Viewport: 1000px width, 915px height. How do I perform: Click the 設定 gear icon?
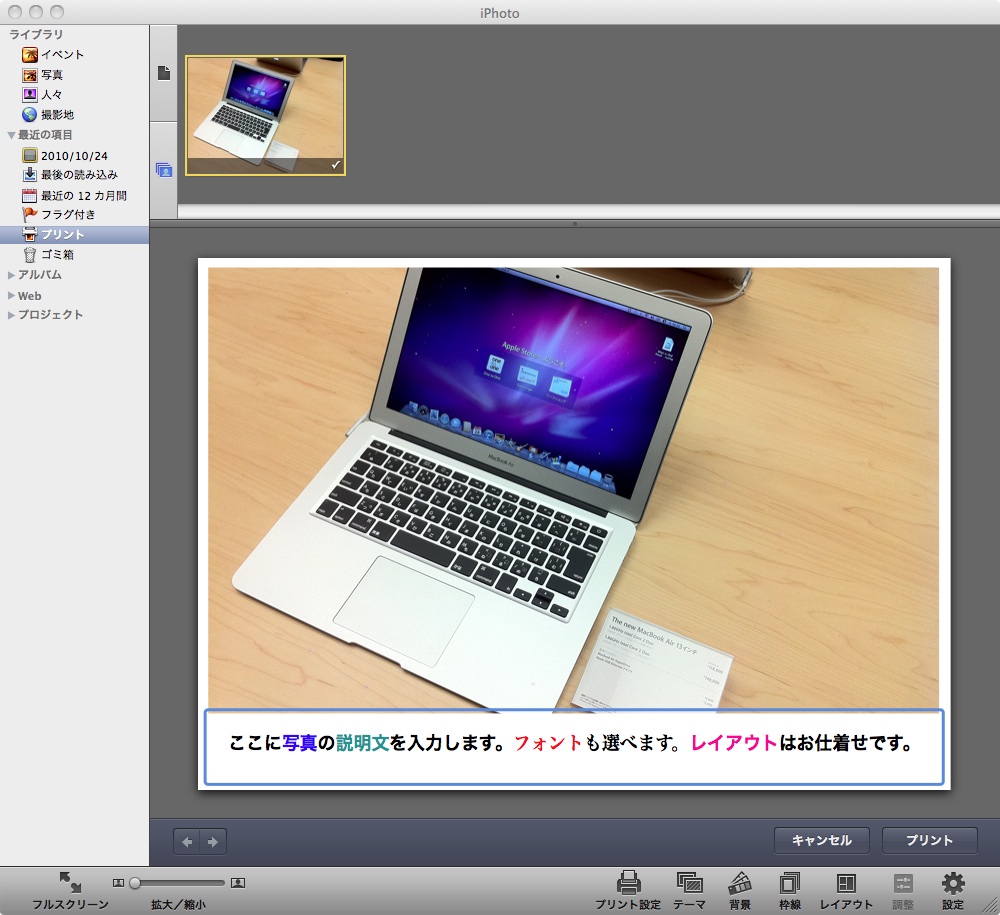(953, 883)
